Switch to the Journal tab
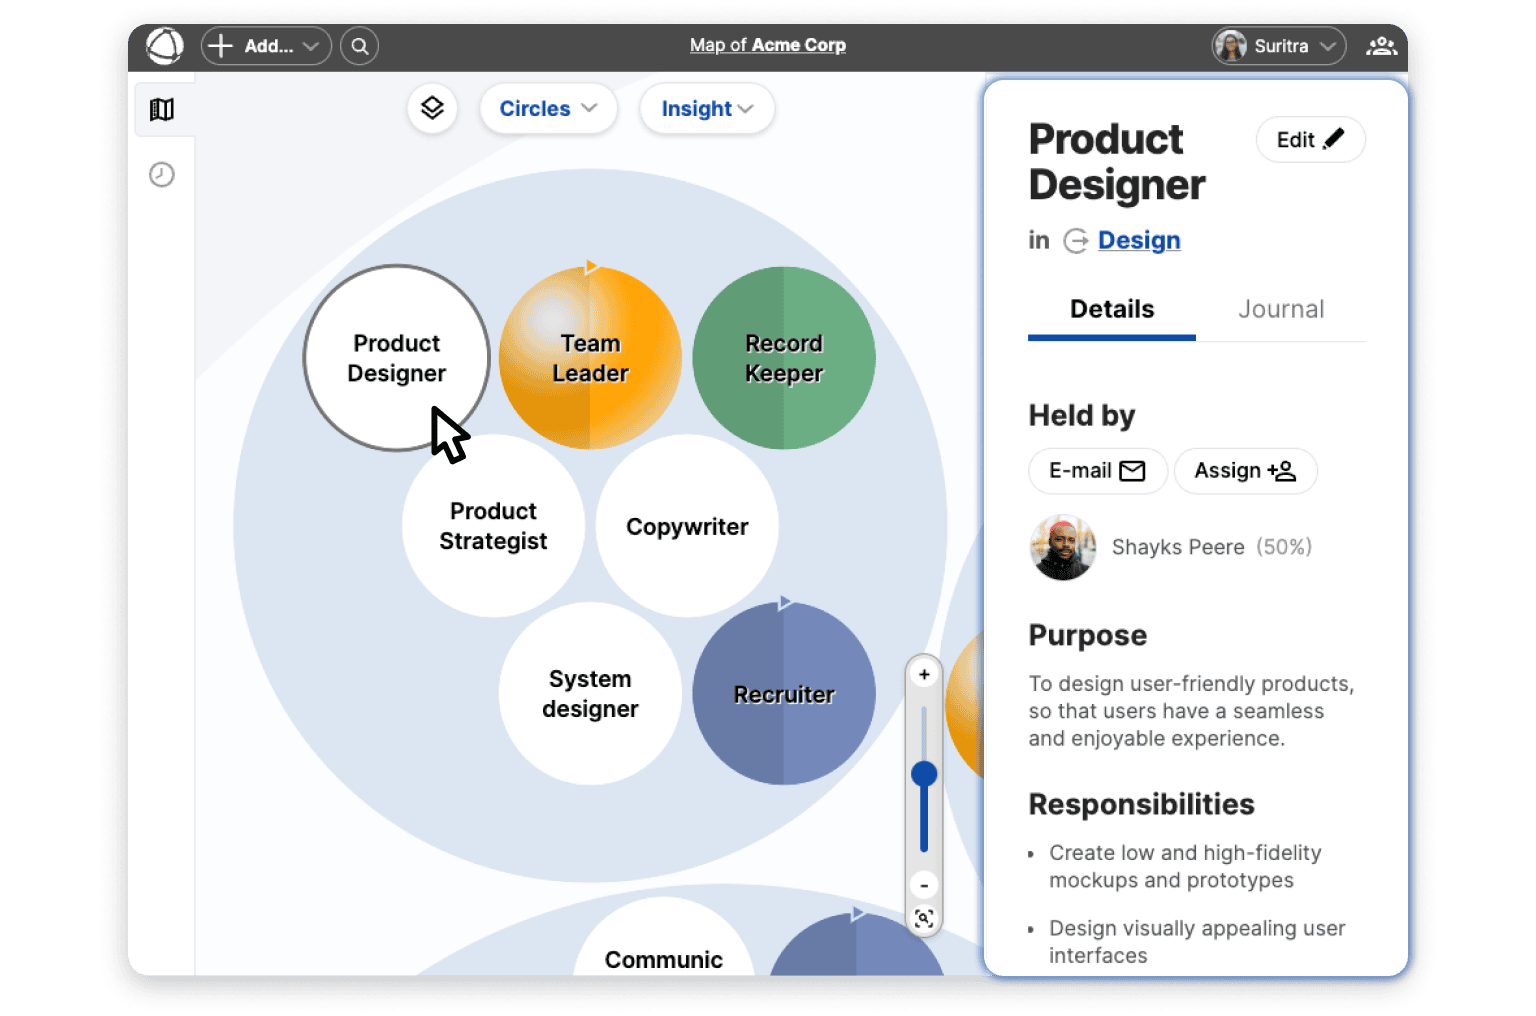Viewport: 1536px width, 1016px height. click(1280, 309)
